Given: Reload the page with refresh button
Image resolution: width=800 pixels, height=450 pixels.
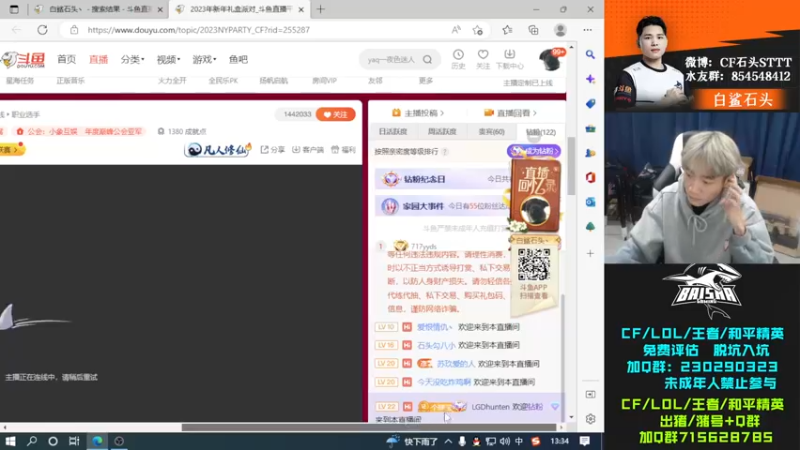Looking at the screenshot, I should coord(42,30).
